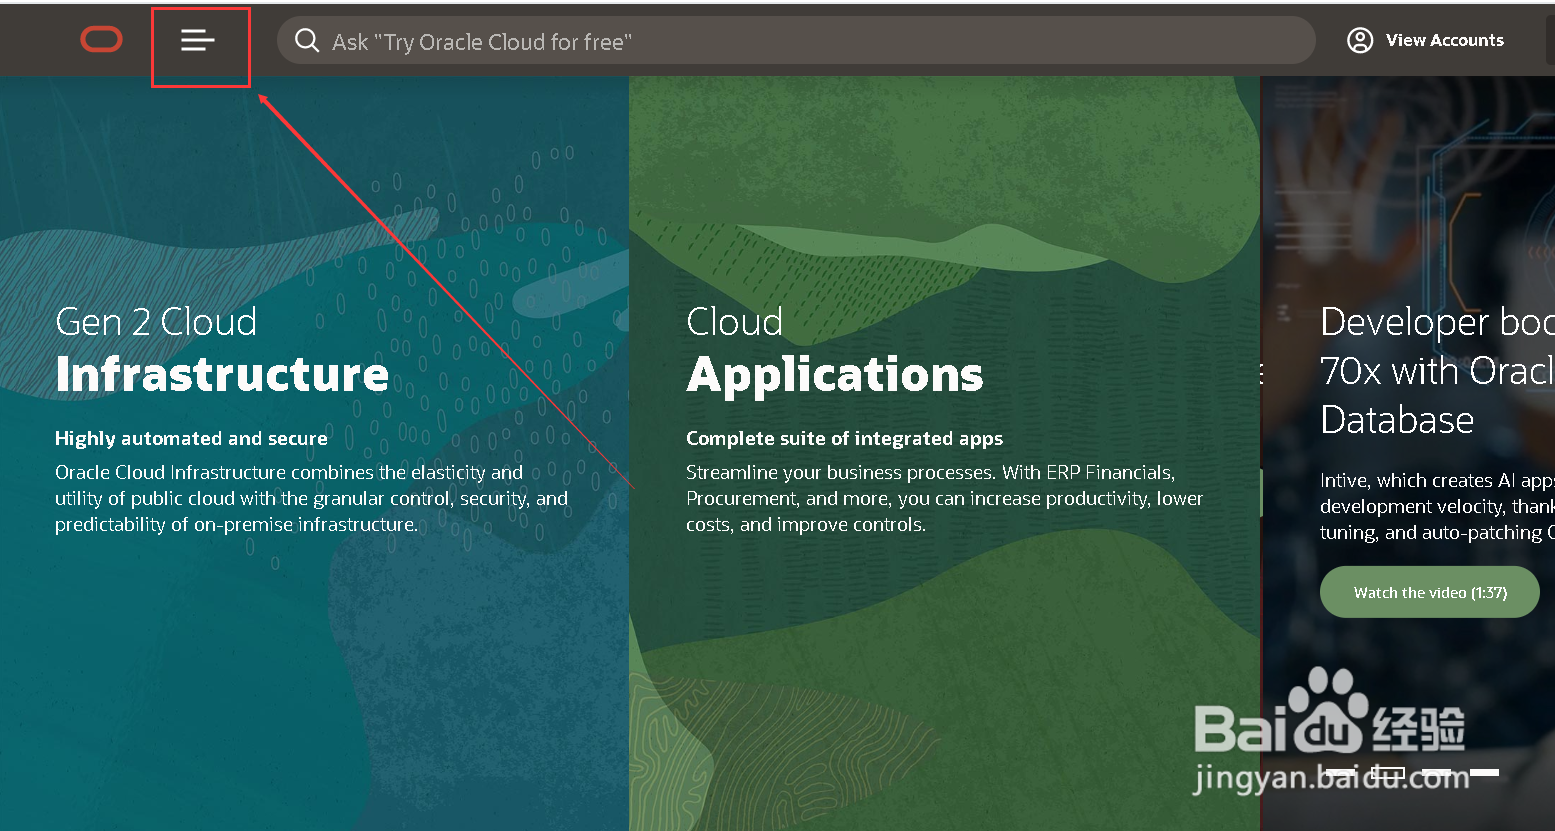The width and height of the screenshot is (1555, 831).
Task: Click Highly automated and secure subheading
Action: (x=191, y=438)
